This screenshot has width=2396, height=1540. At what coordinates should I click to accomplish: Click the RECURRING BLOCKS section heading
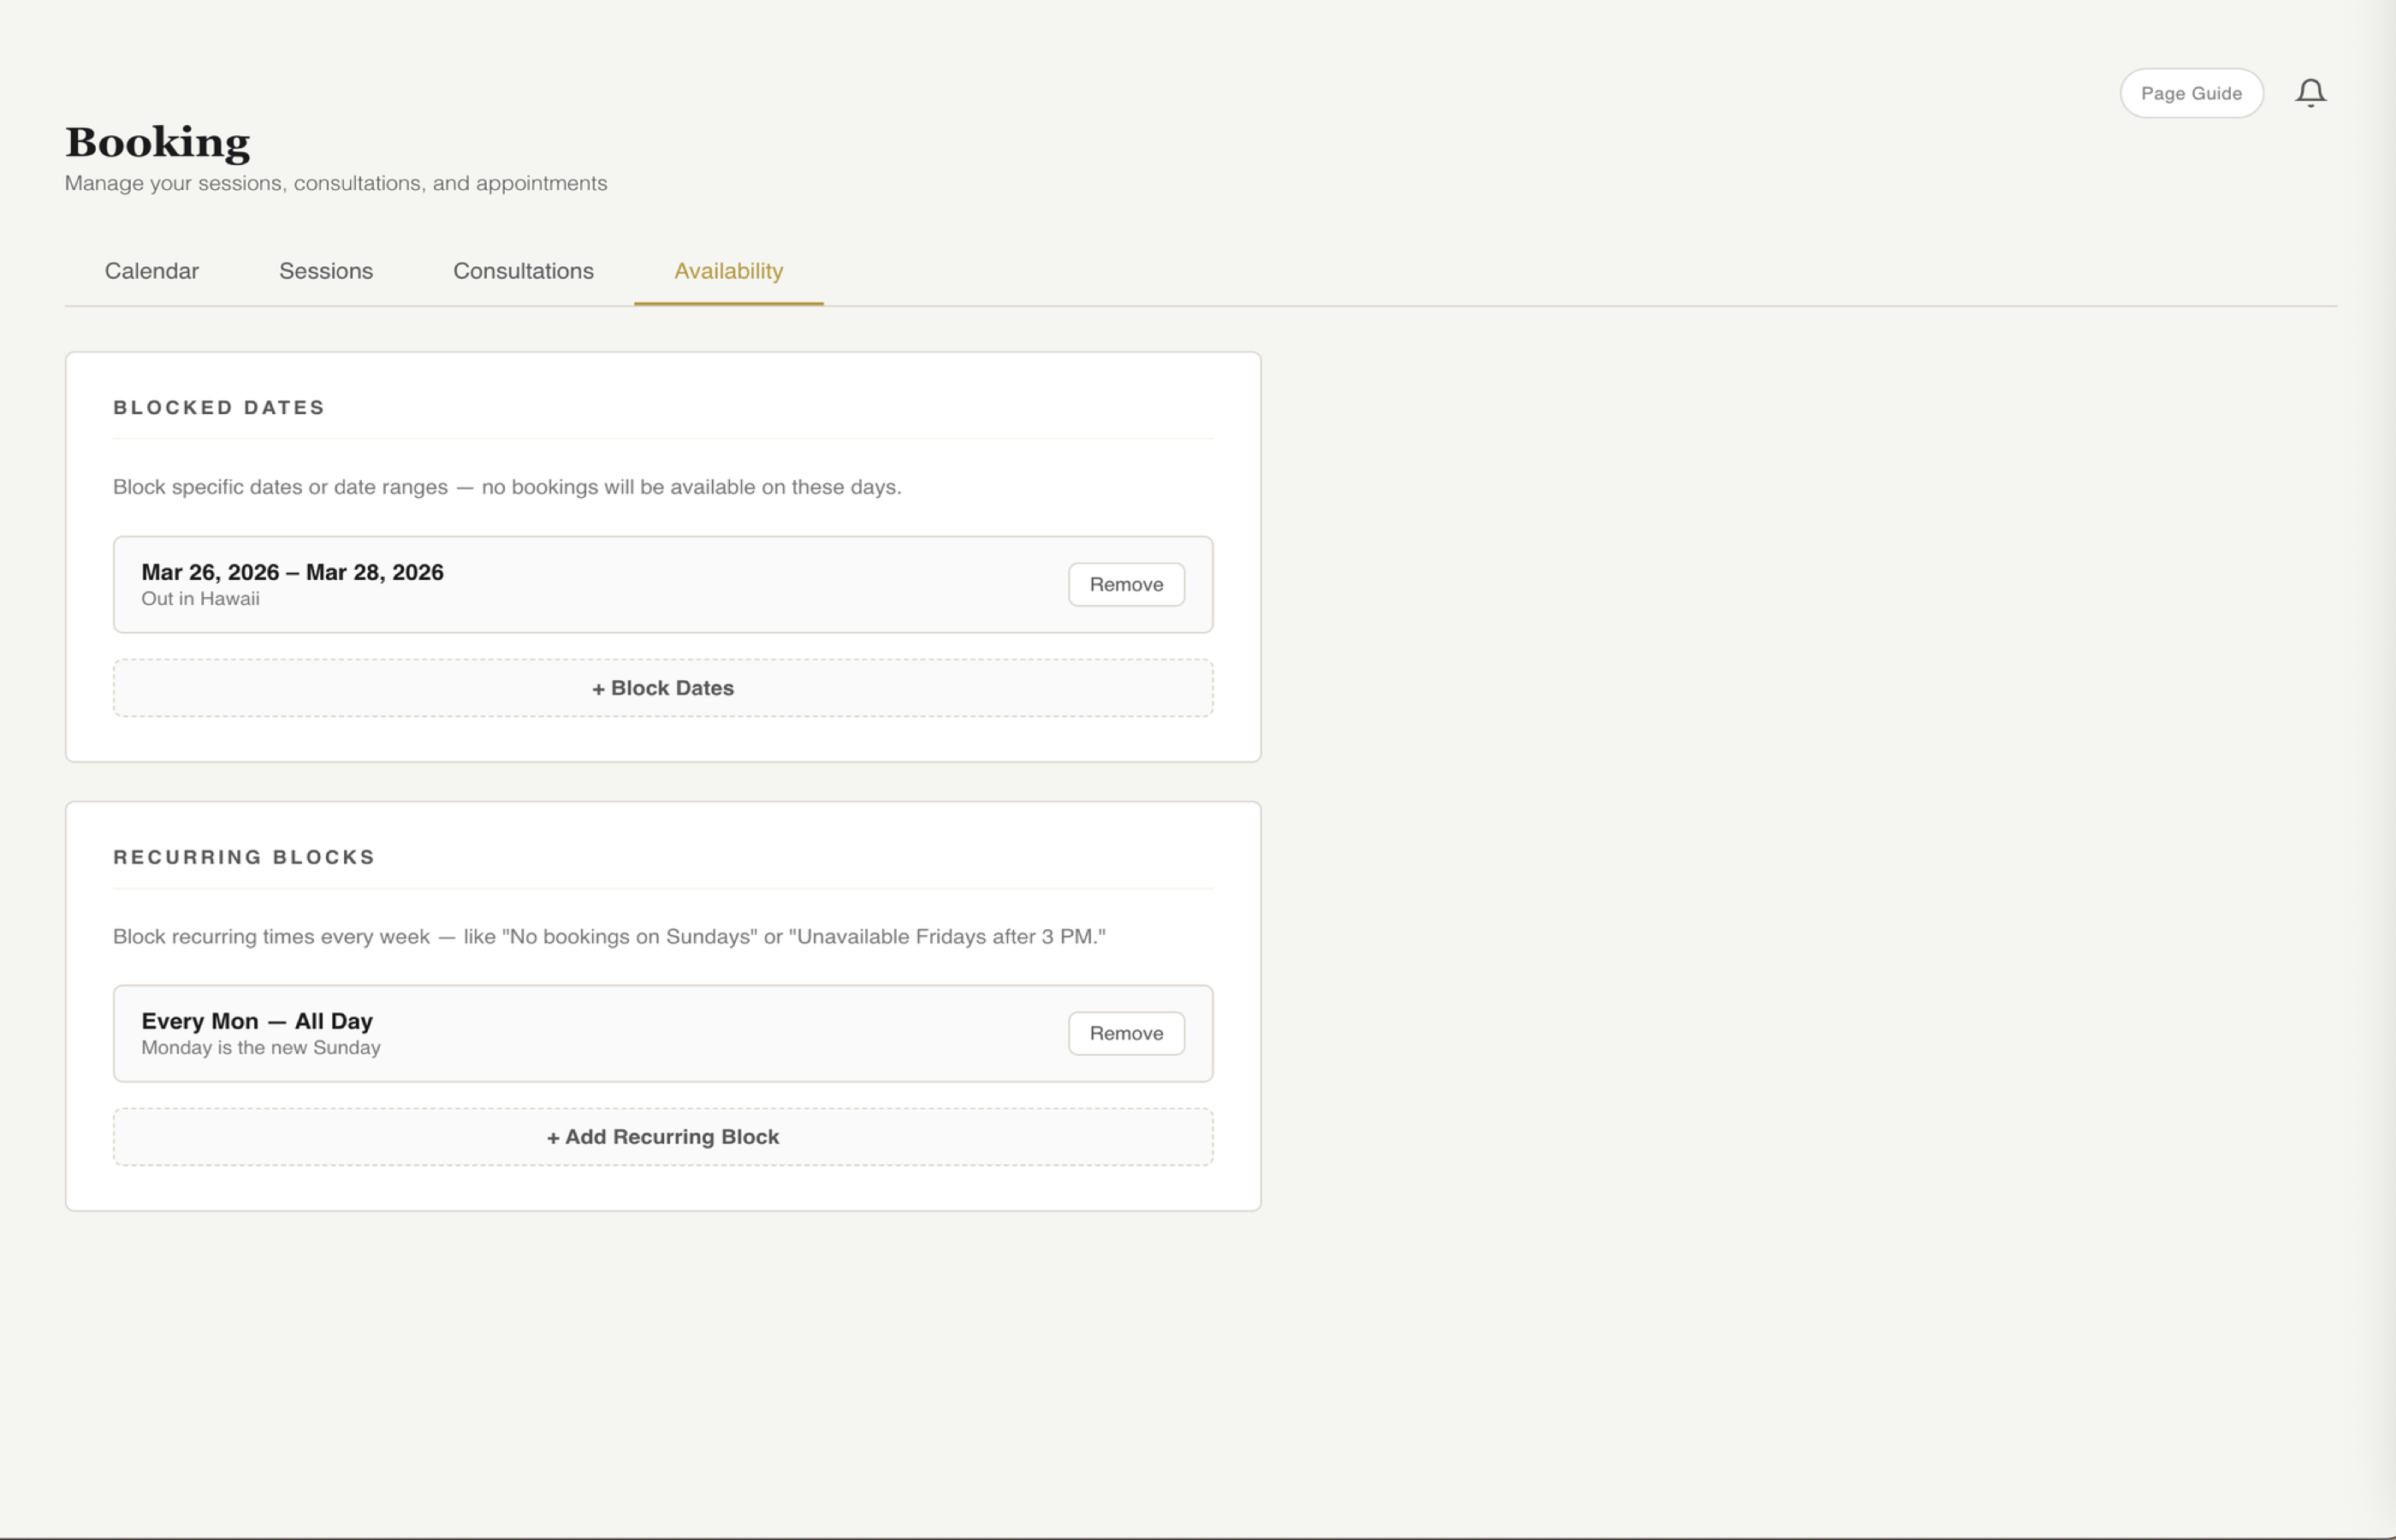(x=244, y=856)
